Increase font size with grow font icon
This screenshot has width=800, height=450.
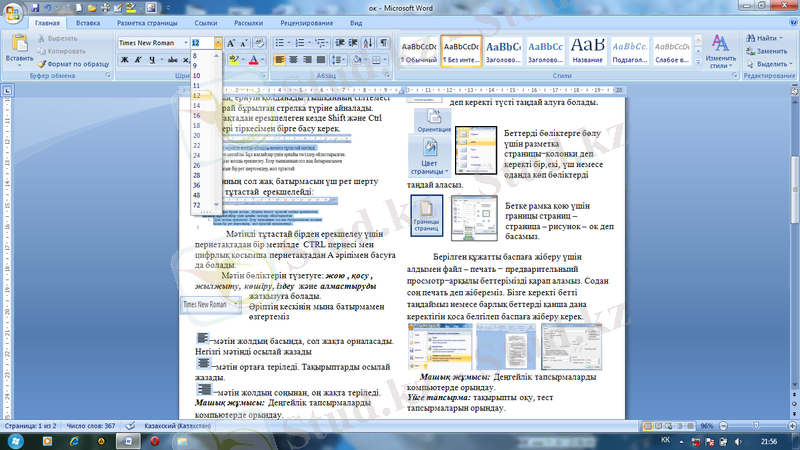(x=230, y=43)
